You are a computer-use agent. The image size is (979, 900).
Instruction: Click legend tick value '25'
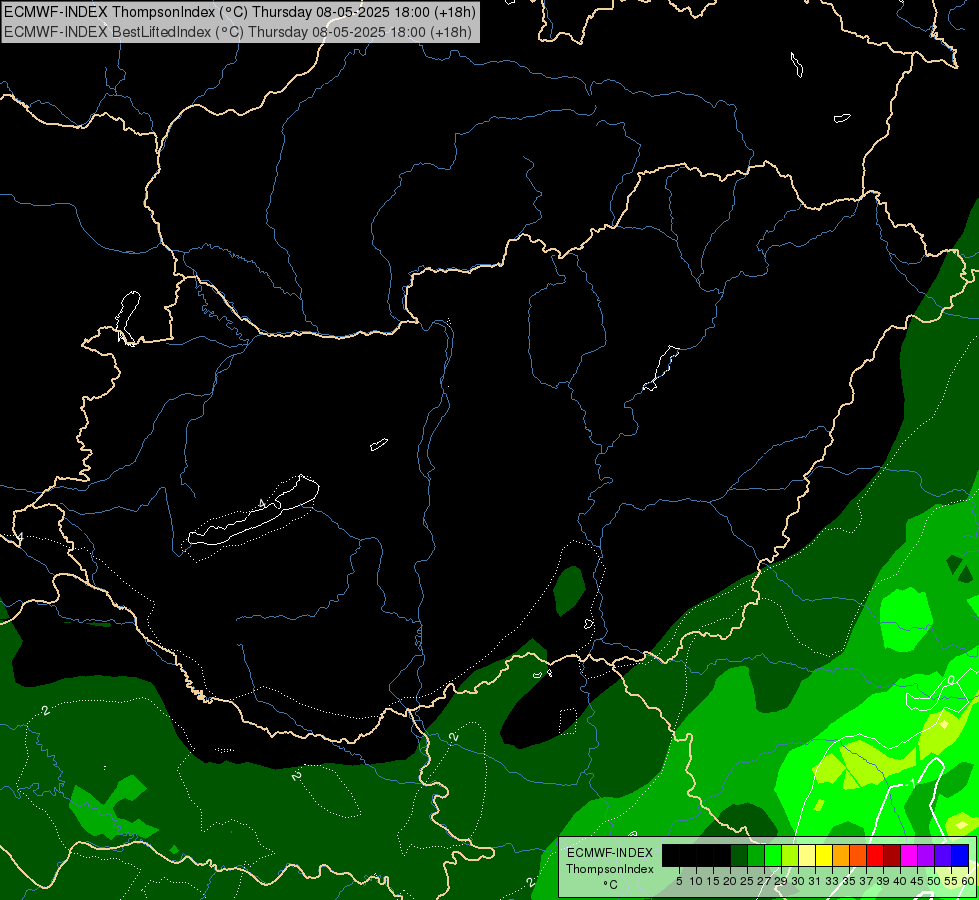pos(747,881)
